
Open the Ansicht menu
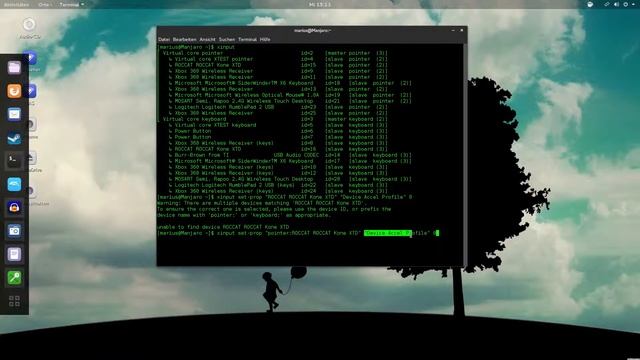(207, 40)
